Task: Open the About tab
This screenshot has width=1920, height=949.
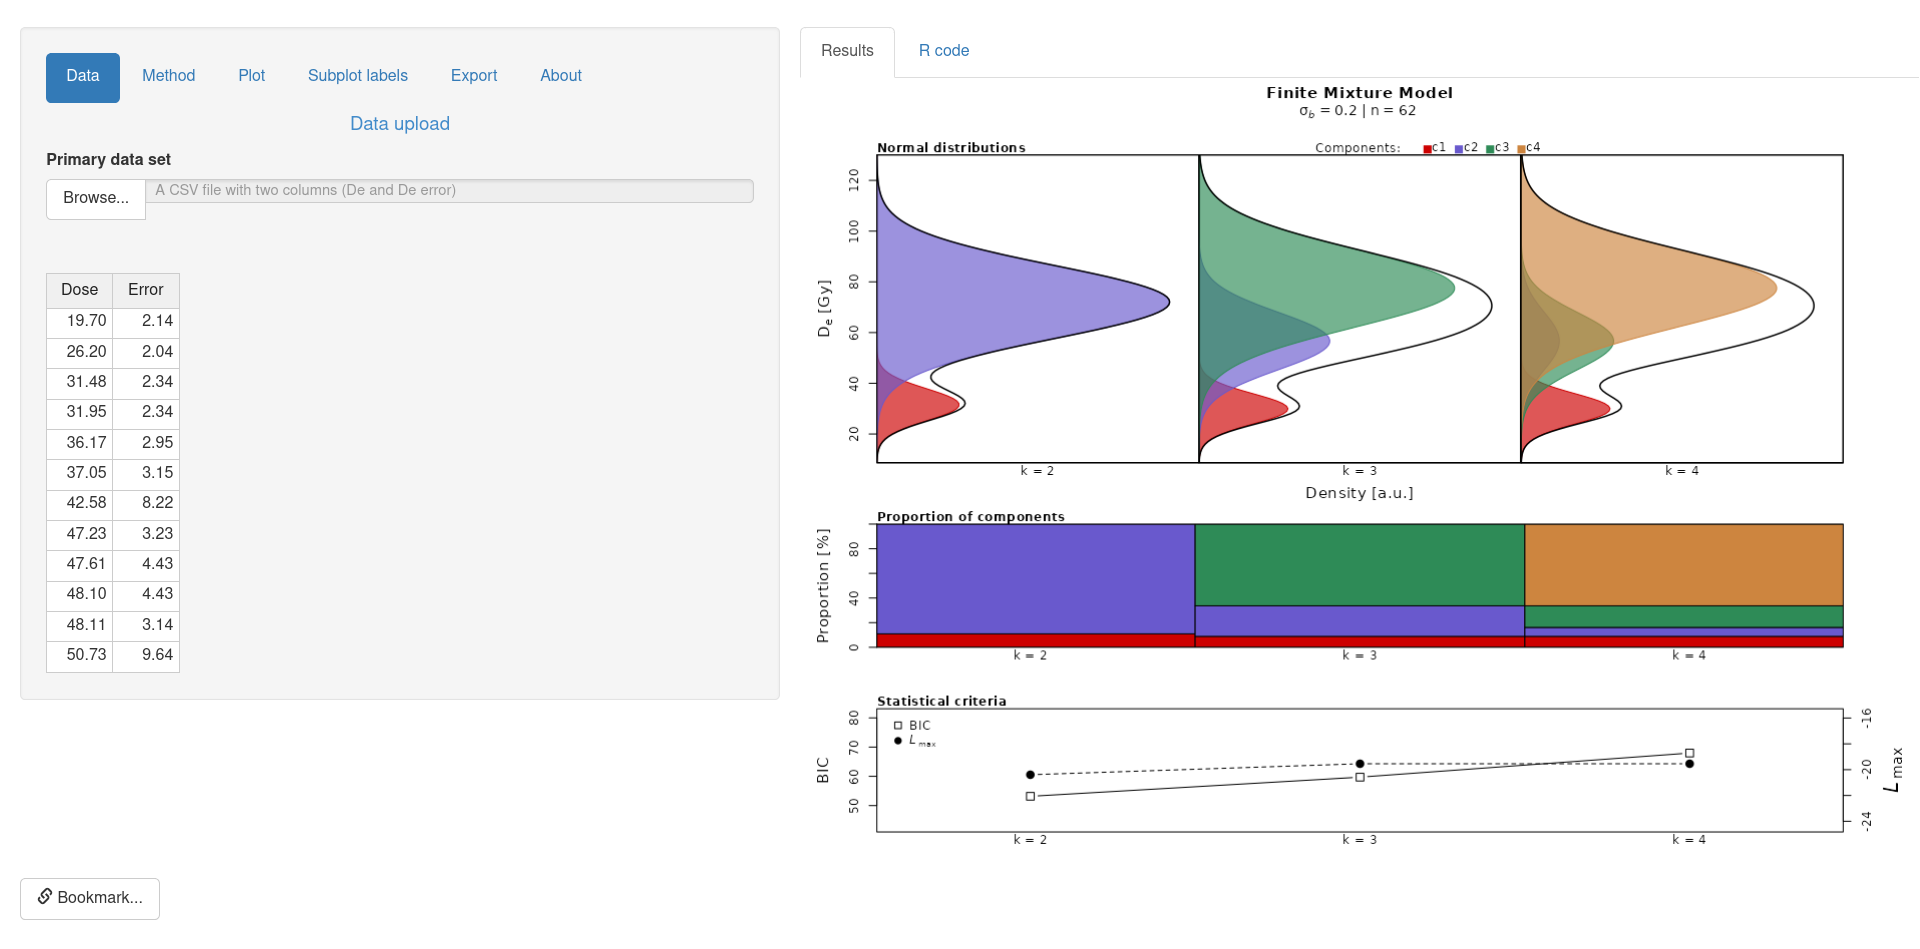Action: coord(560,76)
